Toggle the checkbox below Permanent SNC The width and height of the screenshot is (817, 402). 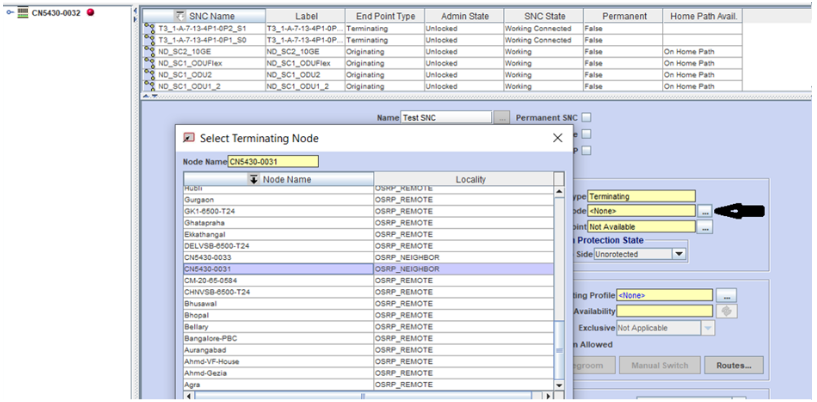pos(586,134)
